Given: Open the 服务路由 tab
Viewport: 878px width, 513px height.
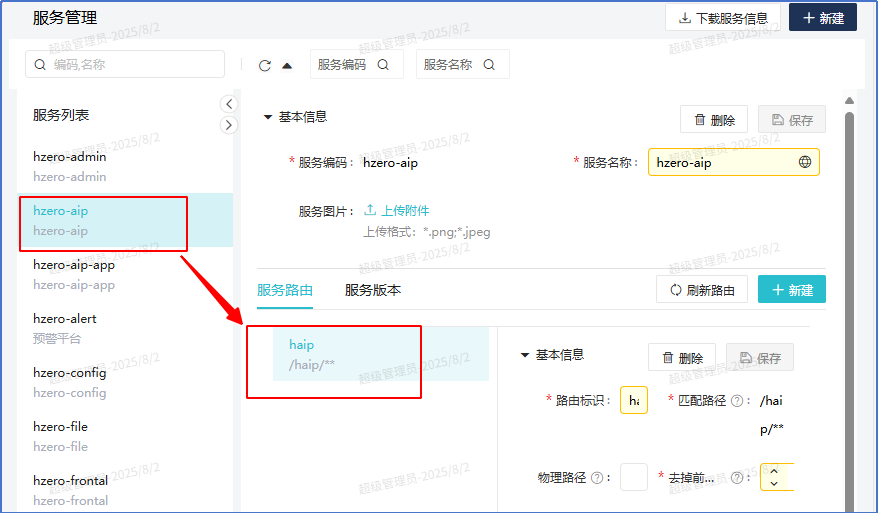Looking at the screenshot, I should [x=285, y=290].
